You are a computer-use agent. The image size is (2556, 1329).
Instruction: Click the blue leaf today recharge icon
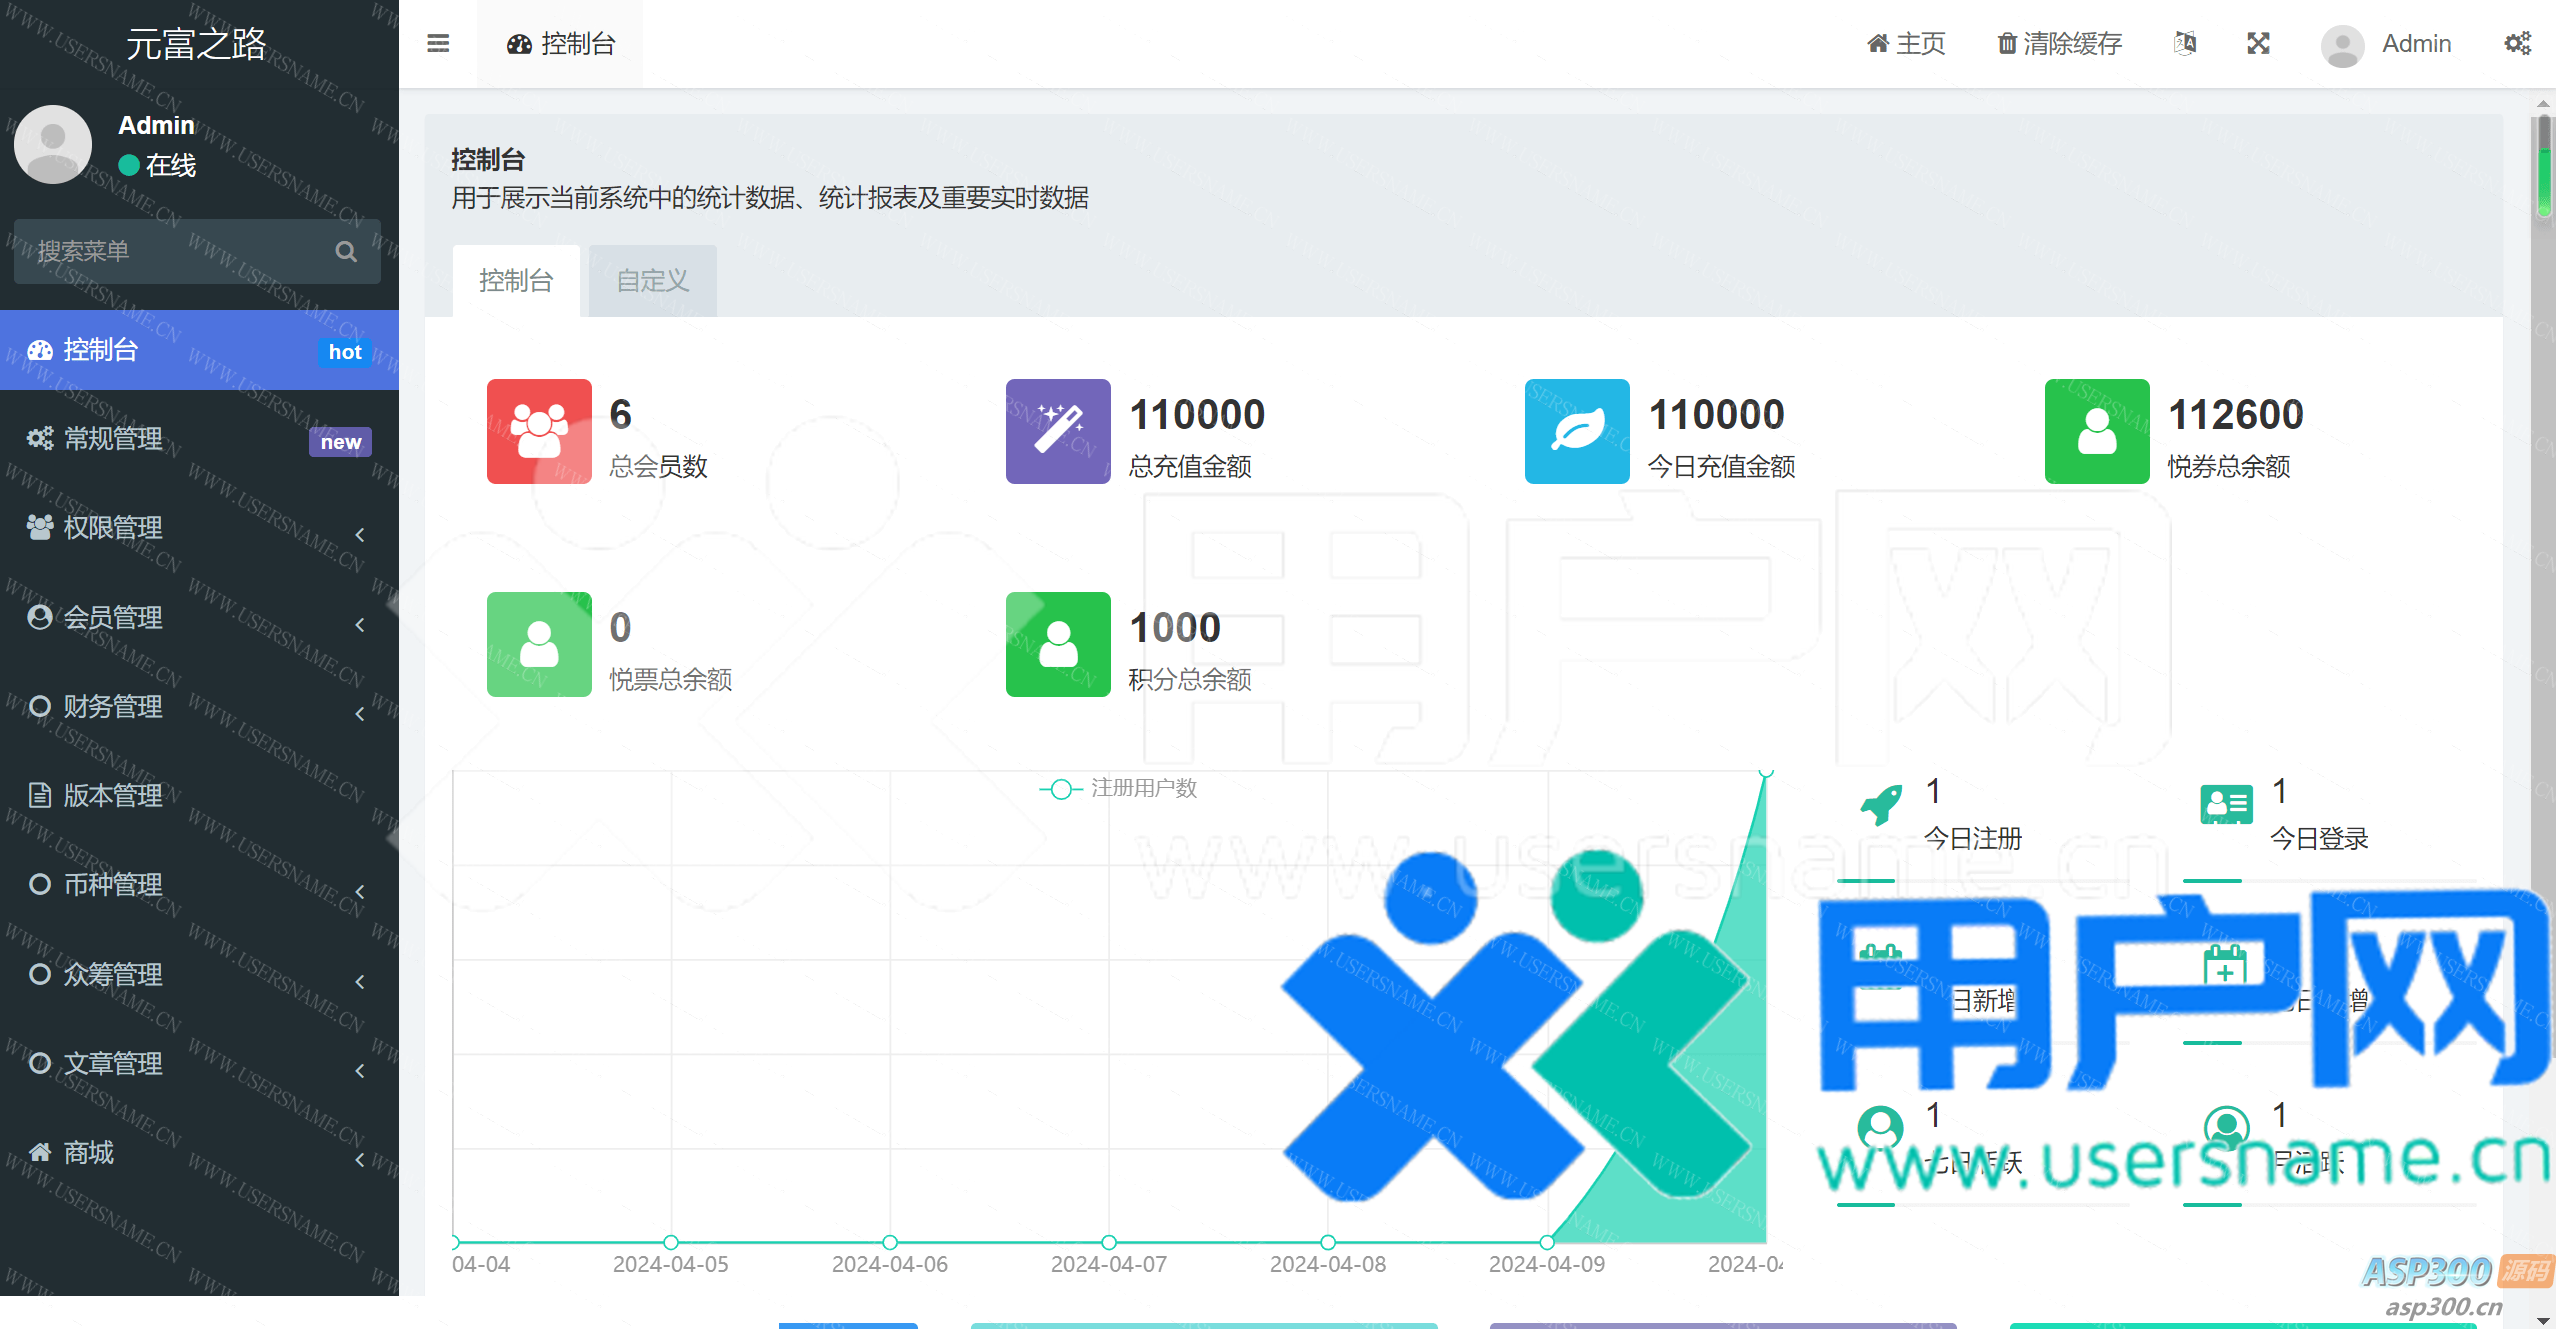[1577, 431]
